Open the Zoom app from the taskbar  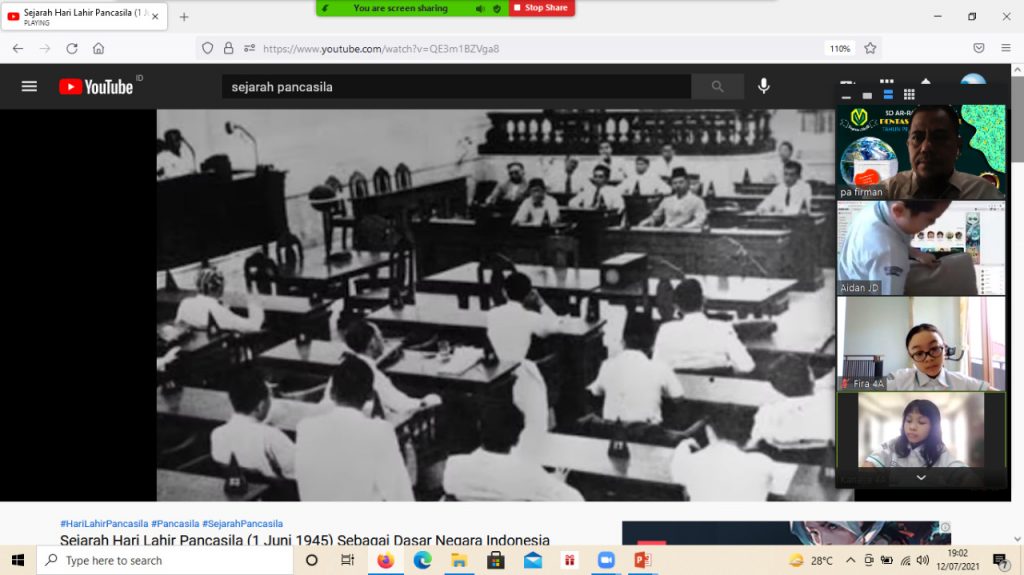[x=605, y=560]
